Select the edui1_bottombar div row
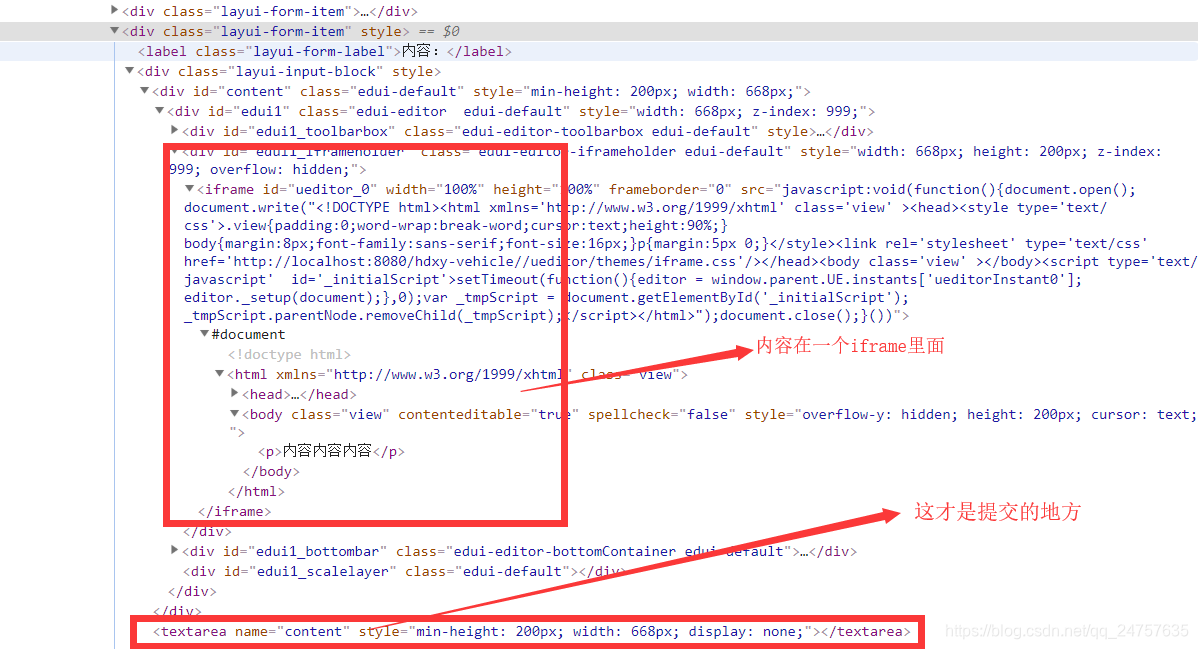This screenshot has height=649, width=1198. pos(520,551)
